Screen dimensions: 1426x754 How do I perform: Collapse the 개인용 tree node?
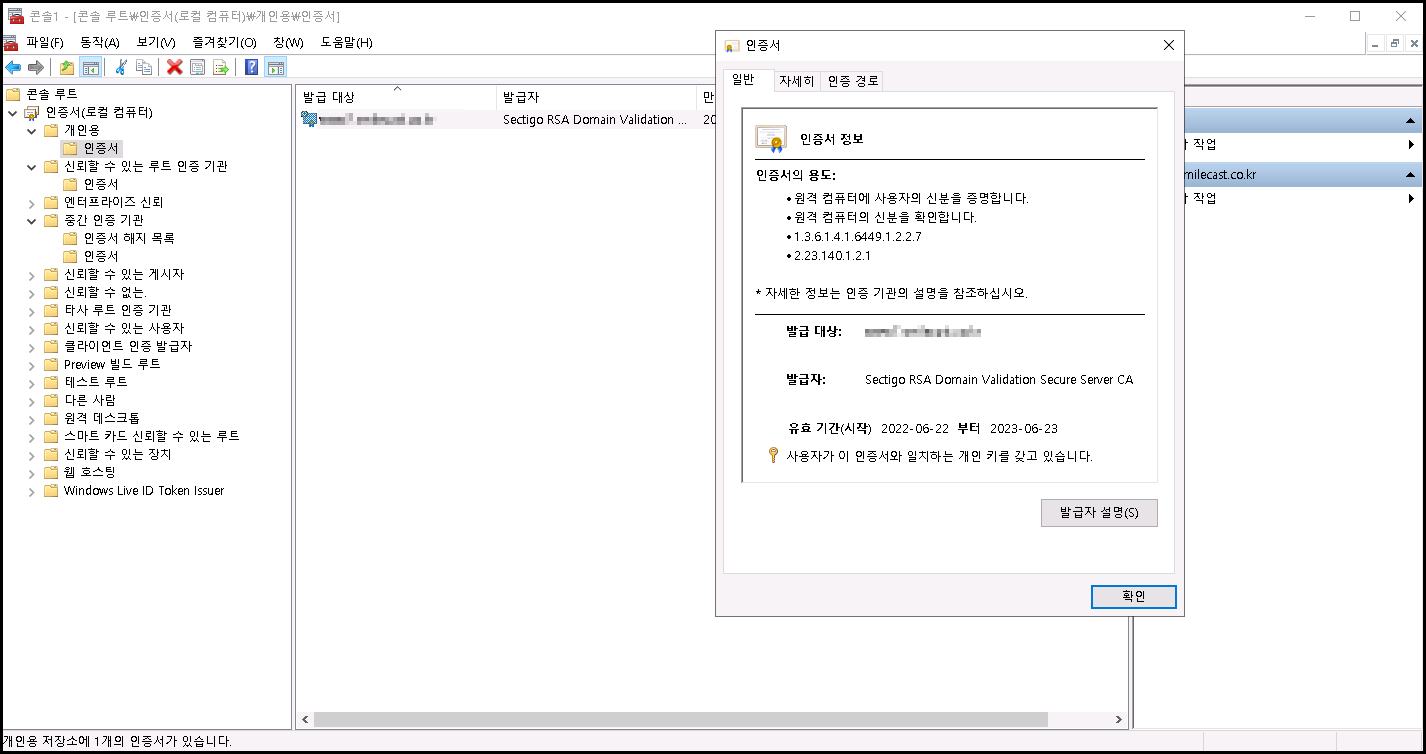click(32, 130)
